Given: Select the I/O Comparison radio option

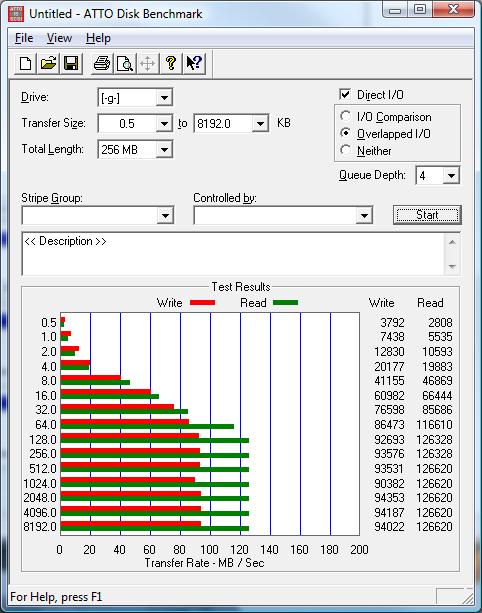Looking at the screenshot, I should point(346,116).
